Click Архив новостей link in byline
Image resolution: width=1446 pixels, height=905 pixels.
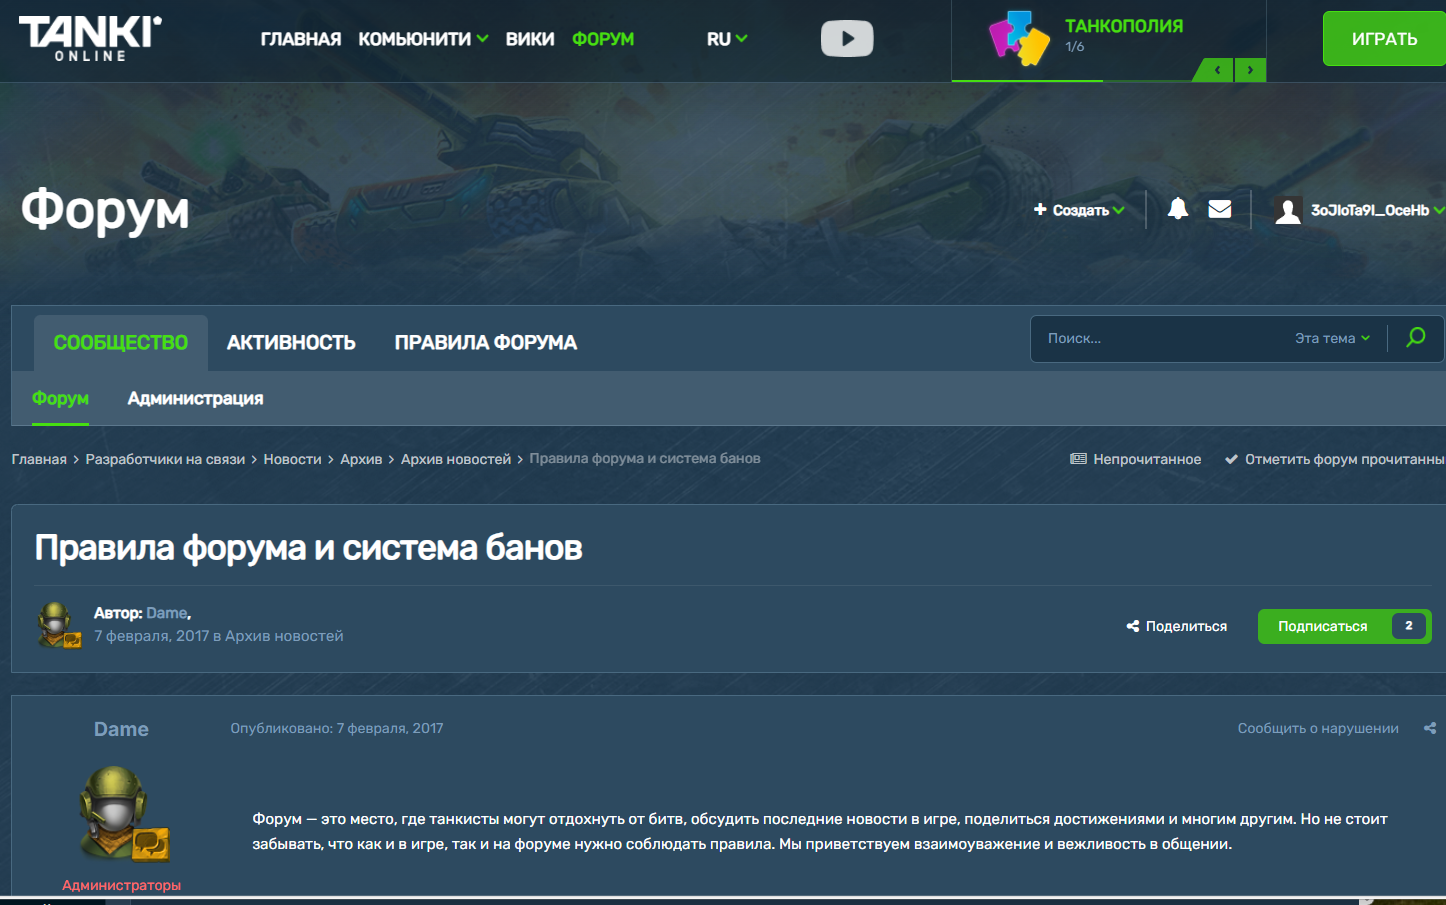point(284,636)
